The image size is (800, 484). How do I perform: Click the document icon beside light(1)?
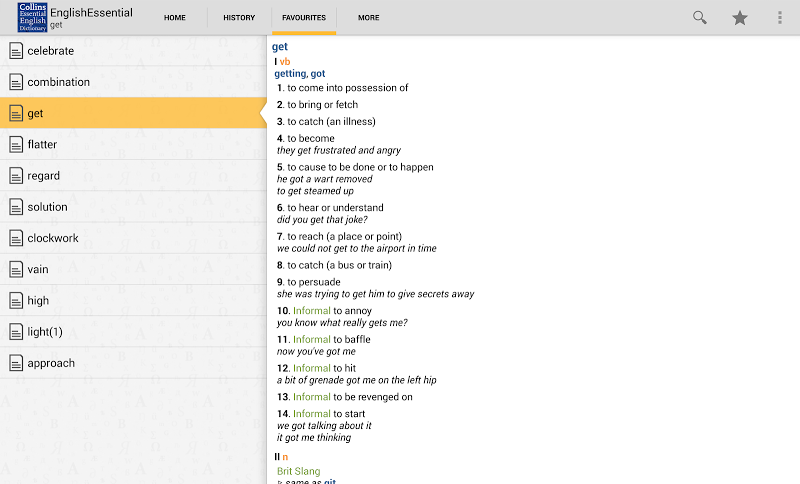(16, 332)
